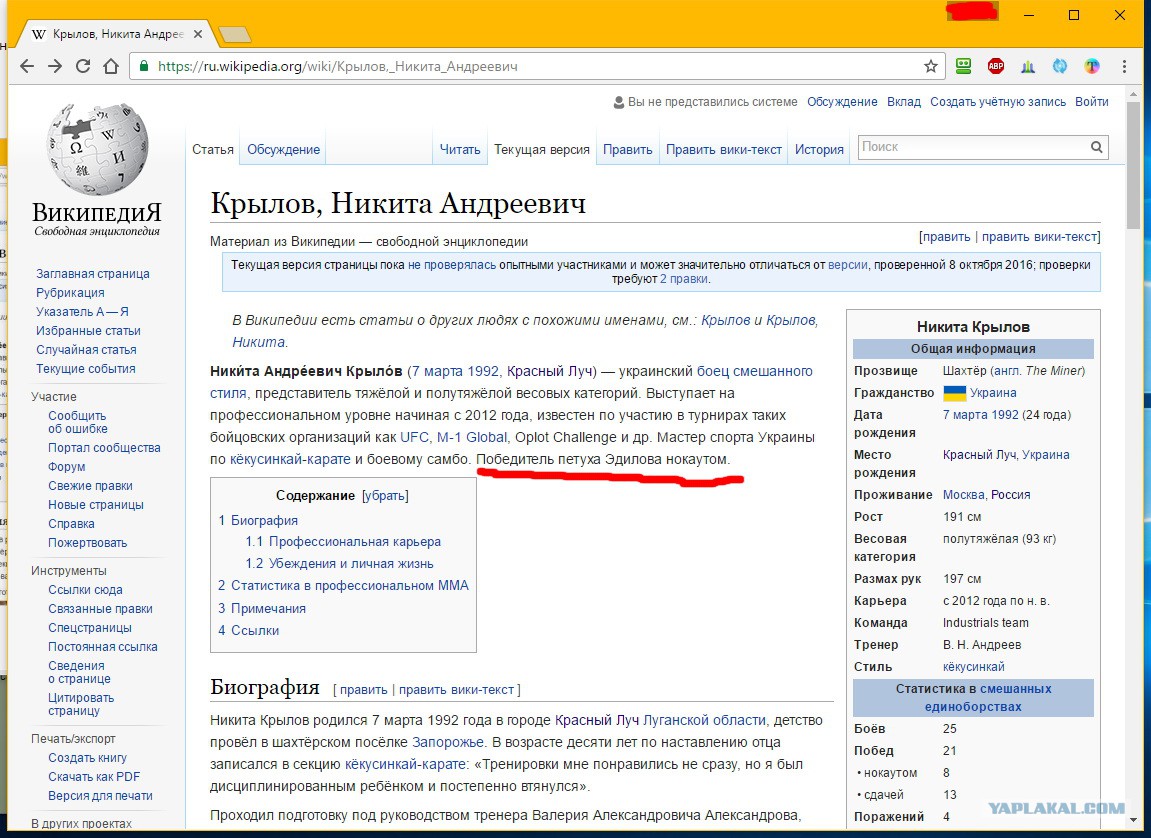Click the search magnifier icon in Wikipedia
The image size is (1151, 838).
(1097, 147)
